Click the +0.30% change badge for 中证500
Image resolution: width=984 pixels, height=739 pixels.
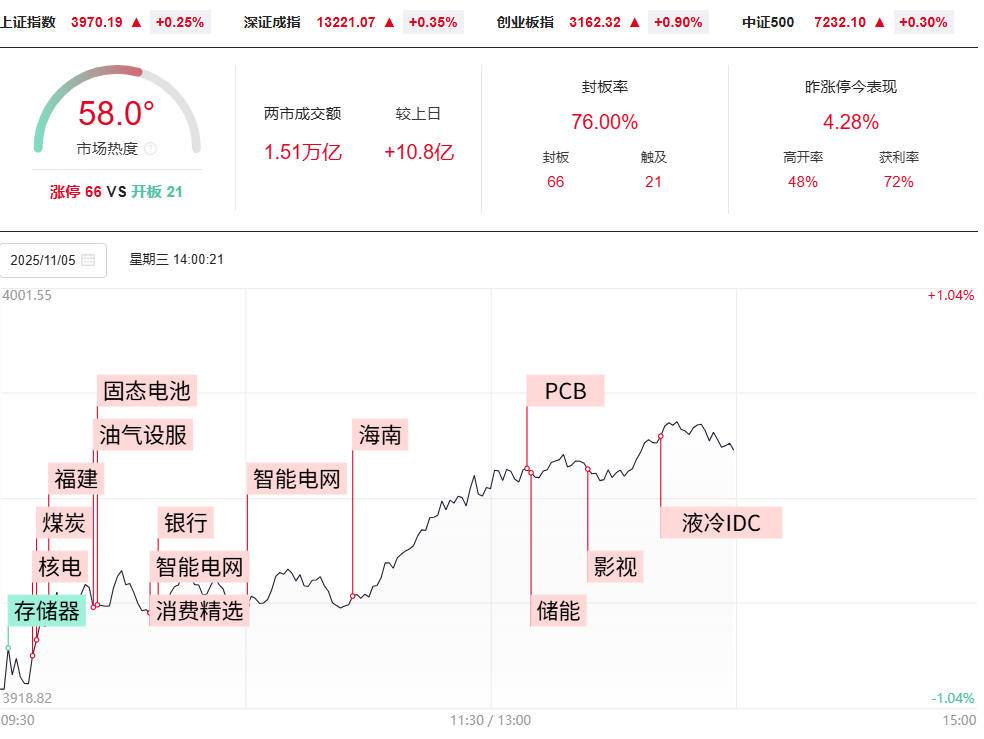(924, 21)
